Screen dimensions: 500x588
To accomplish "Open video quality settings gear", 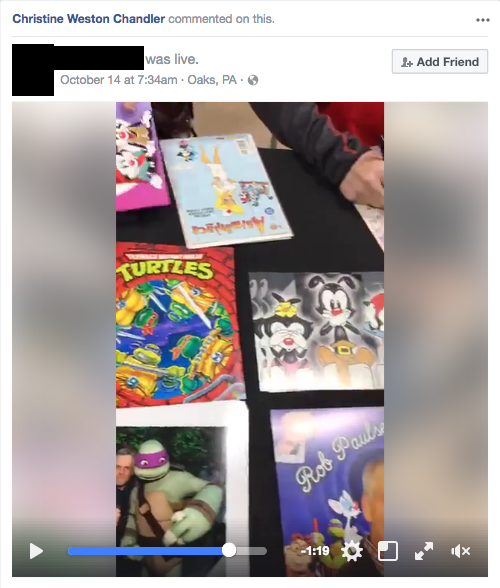I will 352,551.
